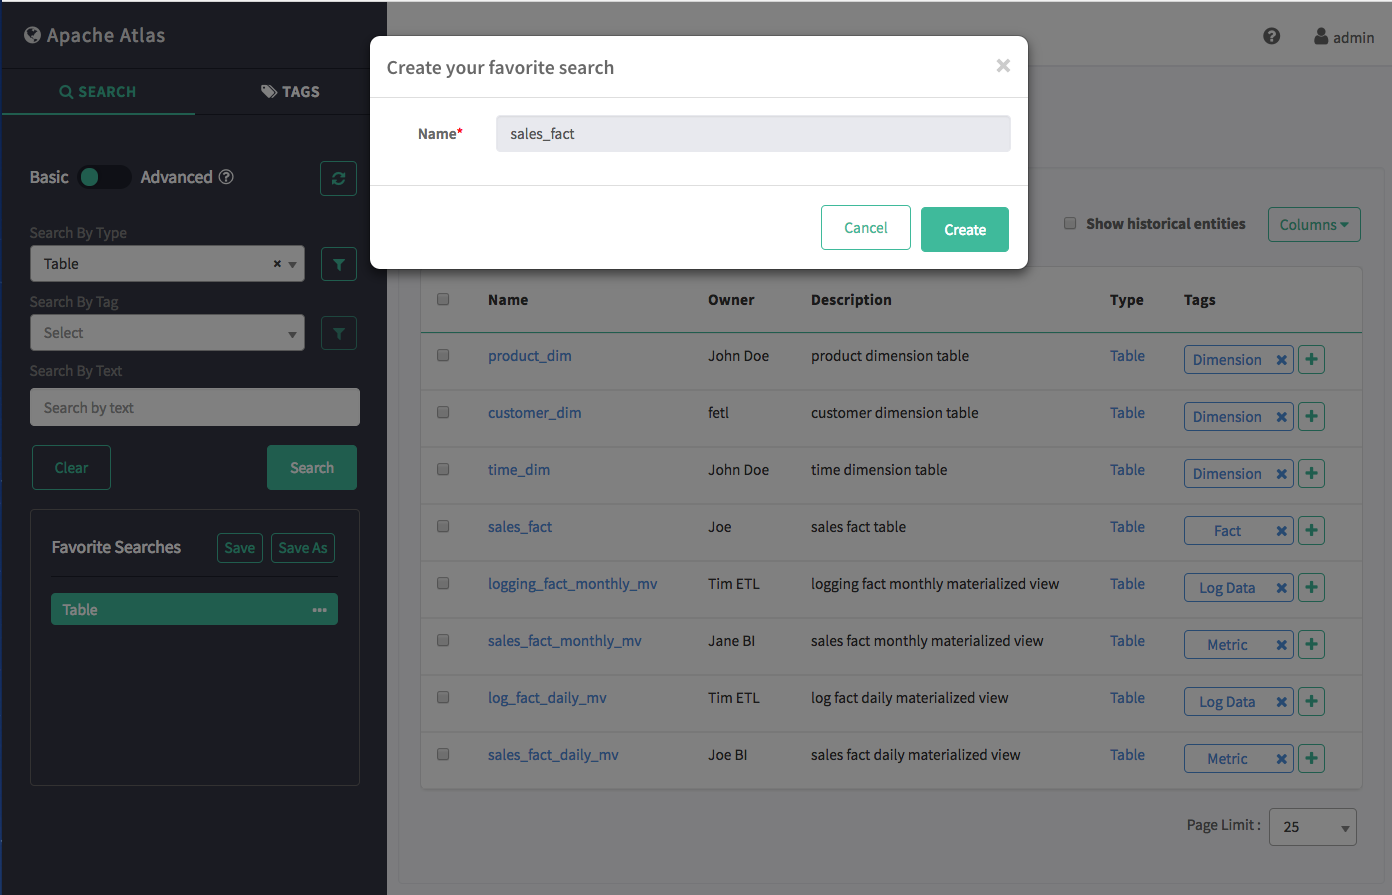The height and width of the screenshot is (895, 1392).
Task: Select the SEARCH tab
Action: (x=98, y=92)
